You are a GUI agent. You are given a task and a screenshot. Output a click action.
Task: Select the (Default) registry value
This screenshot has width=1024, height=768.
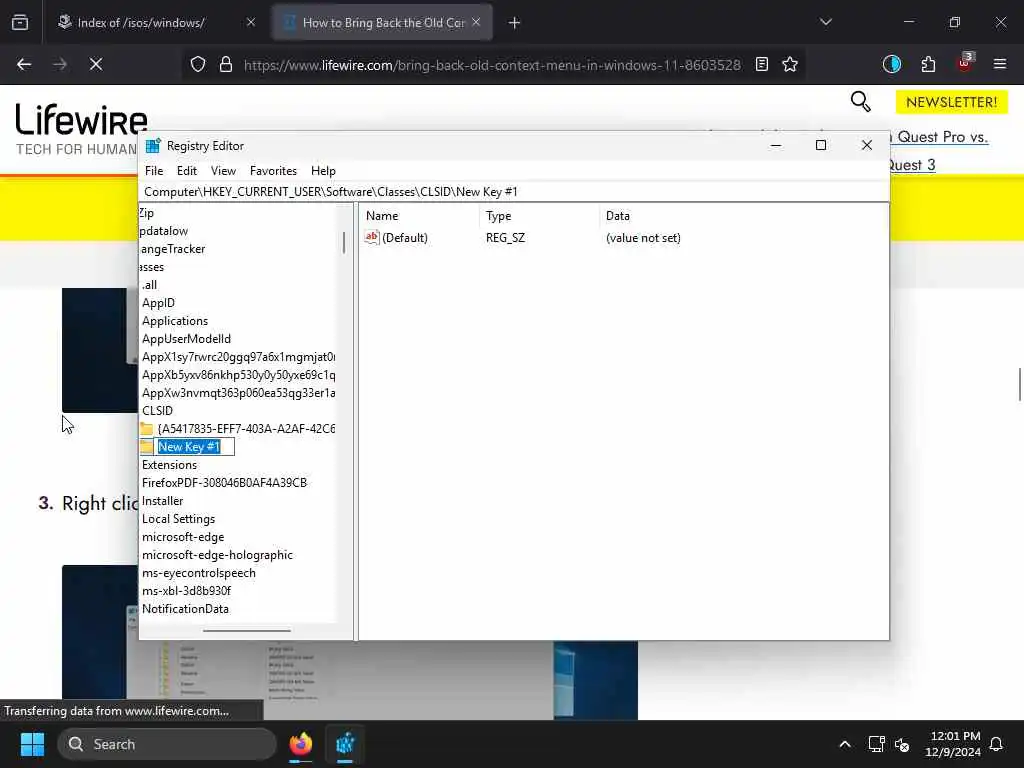pyautogui.click(x=396, y=238)
